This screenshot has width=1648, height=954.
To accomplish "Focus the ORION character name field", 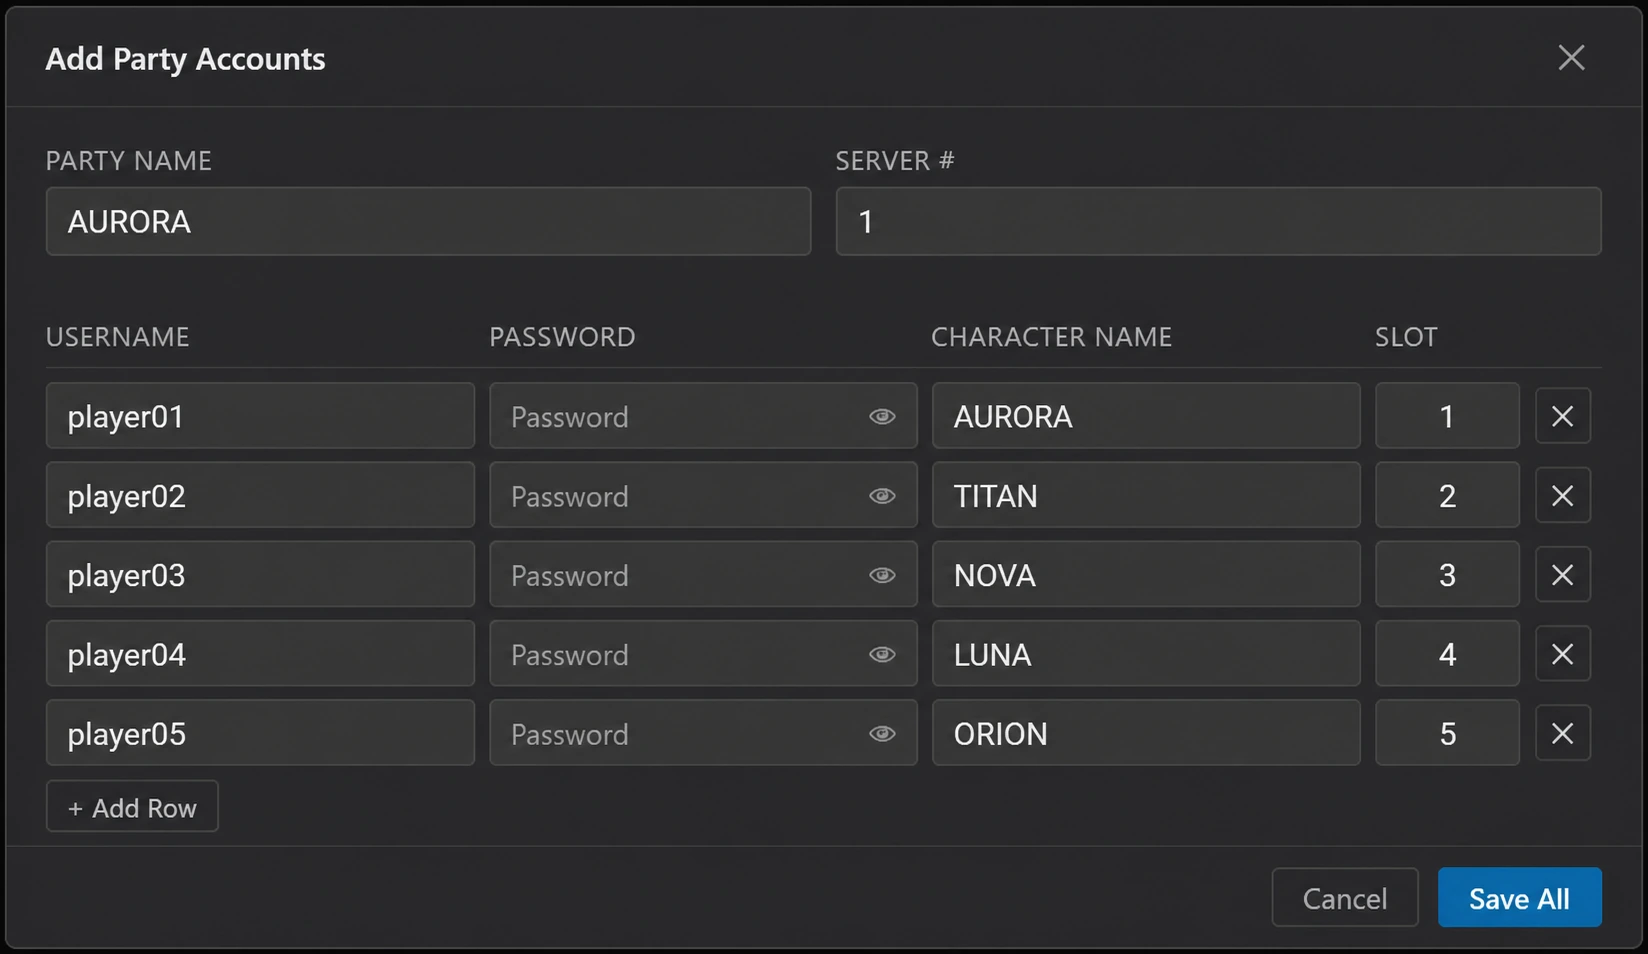I will (1146, 733).
